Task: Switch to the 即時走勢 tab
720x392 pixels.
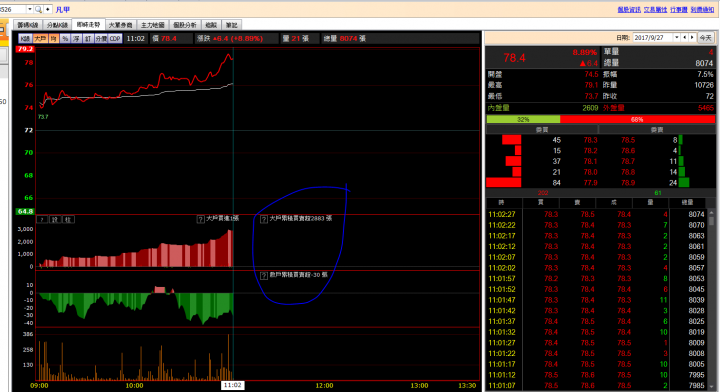Action: pos(89,24)
